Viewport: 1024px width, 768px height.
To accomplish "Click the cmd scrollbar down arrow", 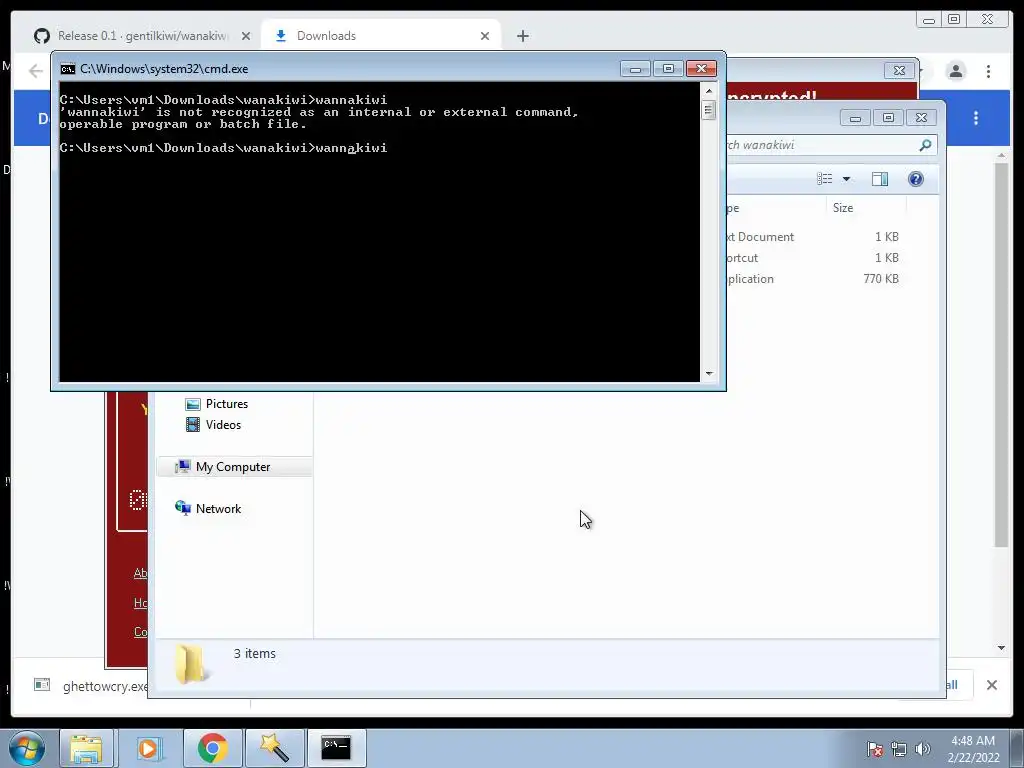I will pyautogui.click(x=709, y=374).
